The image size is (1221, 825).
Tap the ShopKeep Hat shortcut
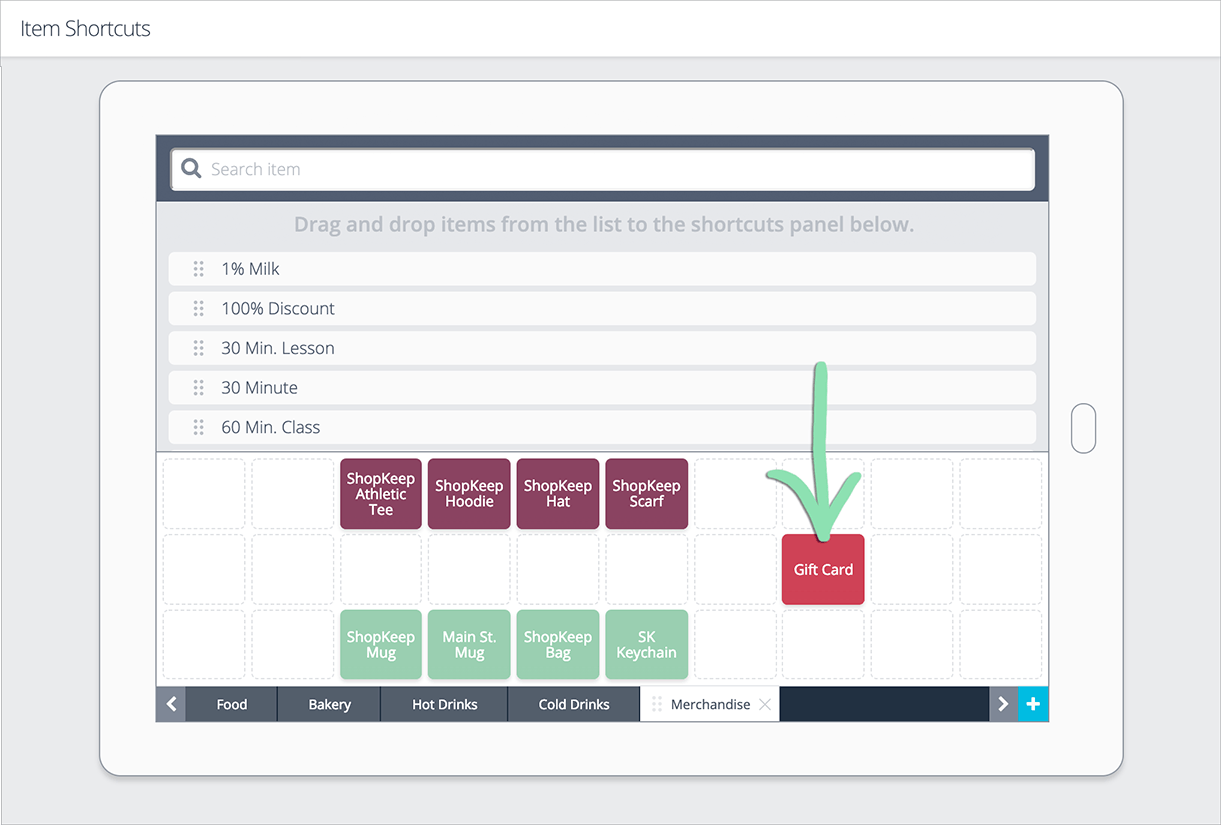pos(558,494)
